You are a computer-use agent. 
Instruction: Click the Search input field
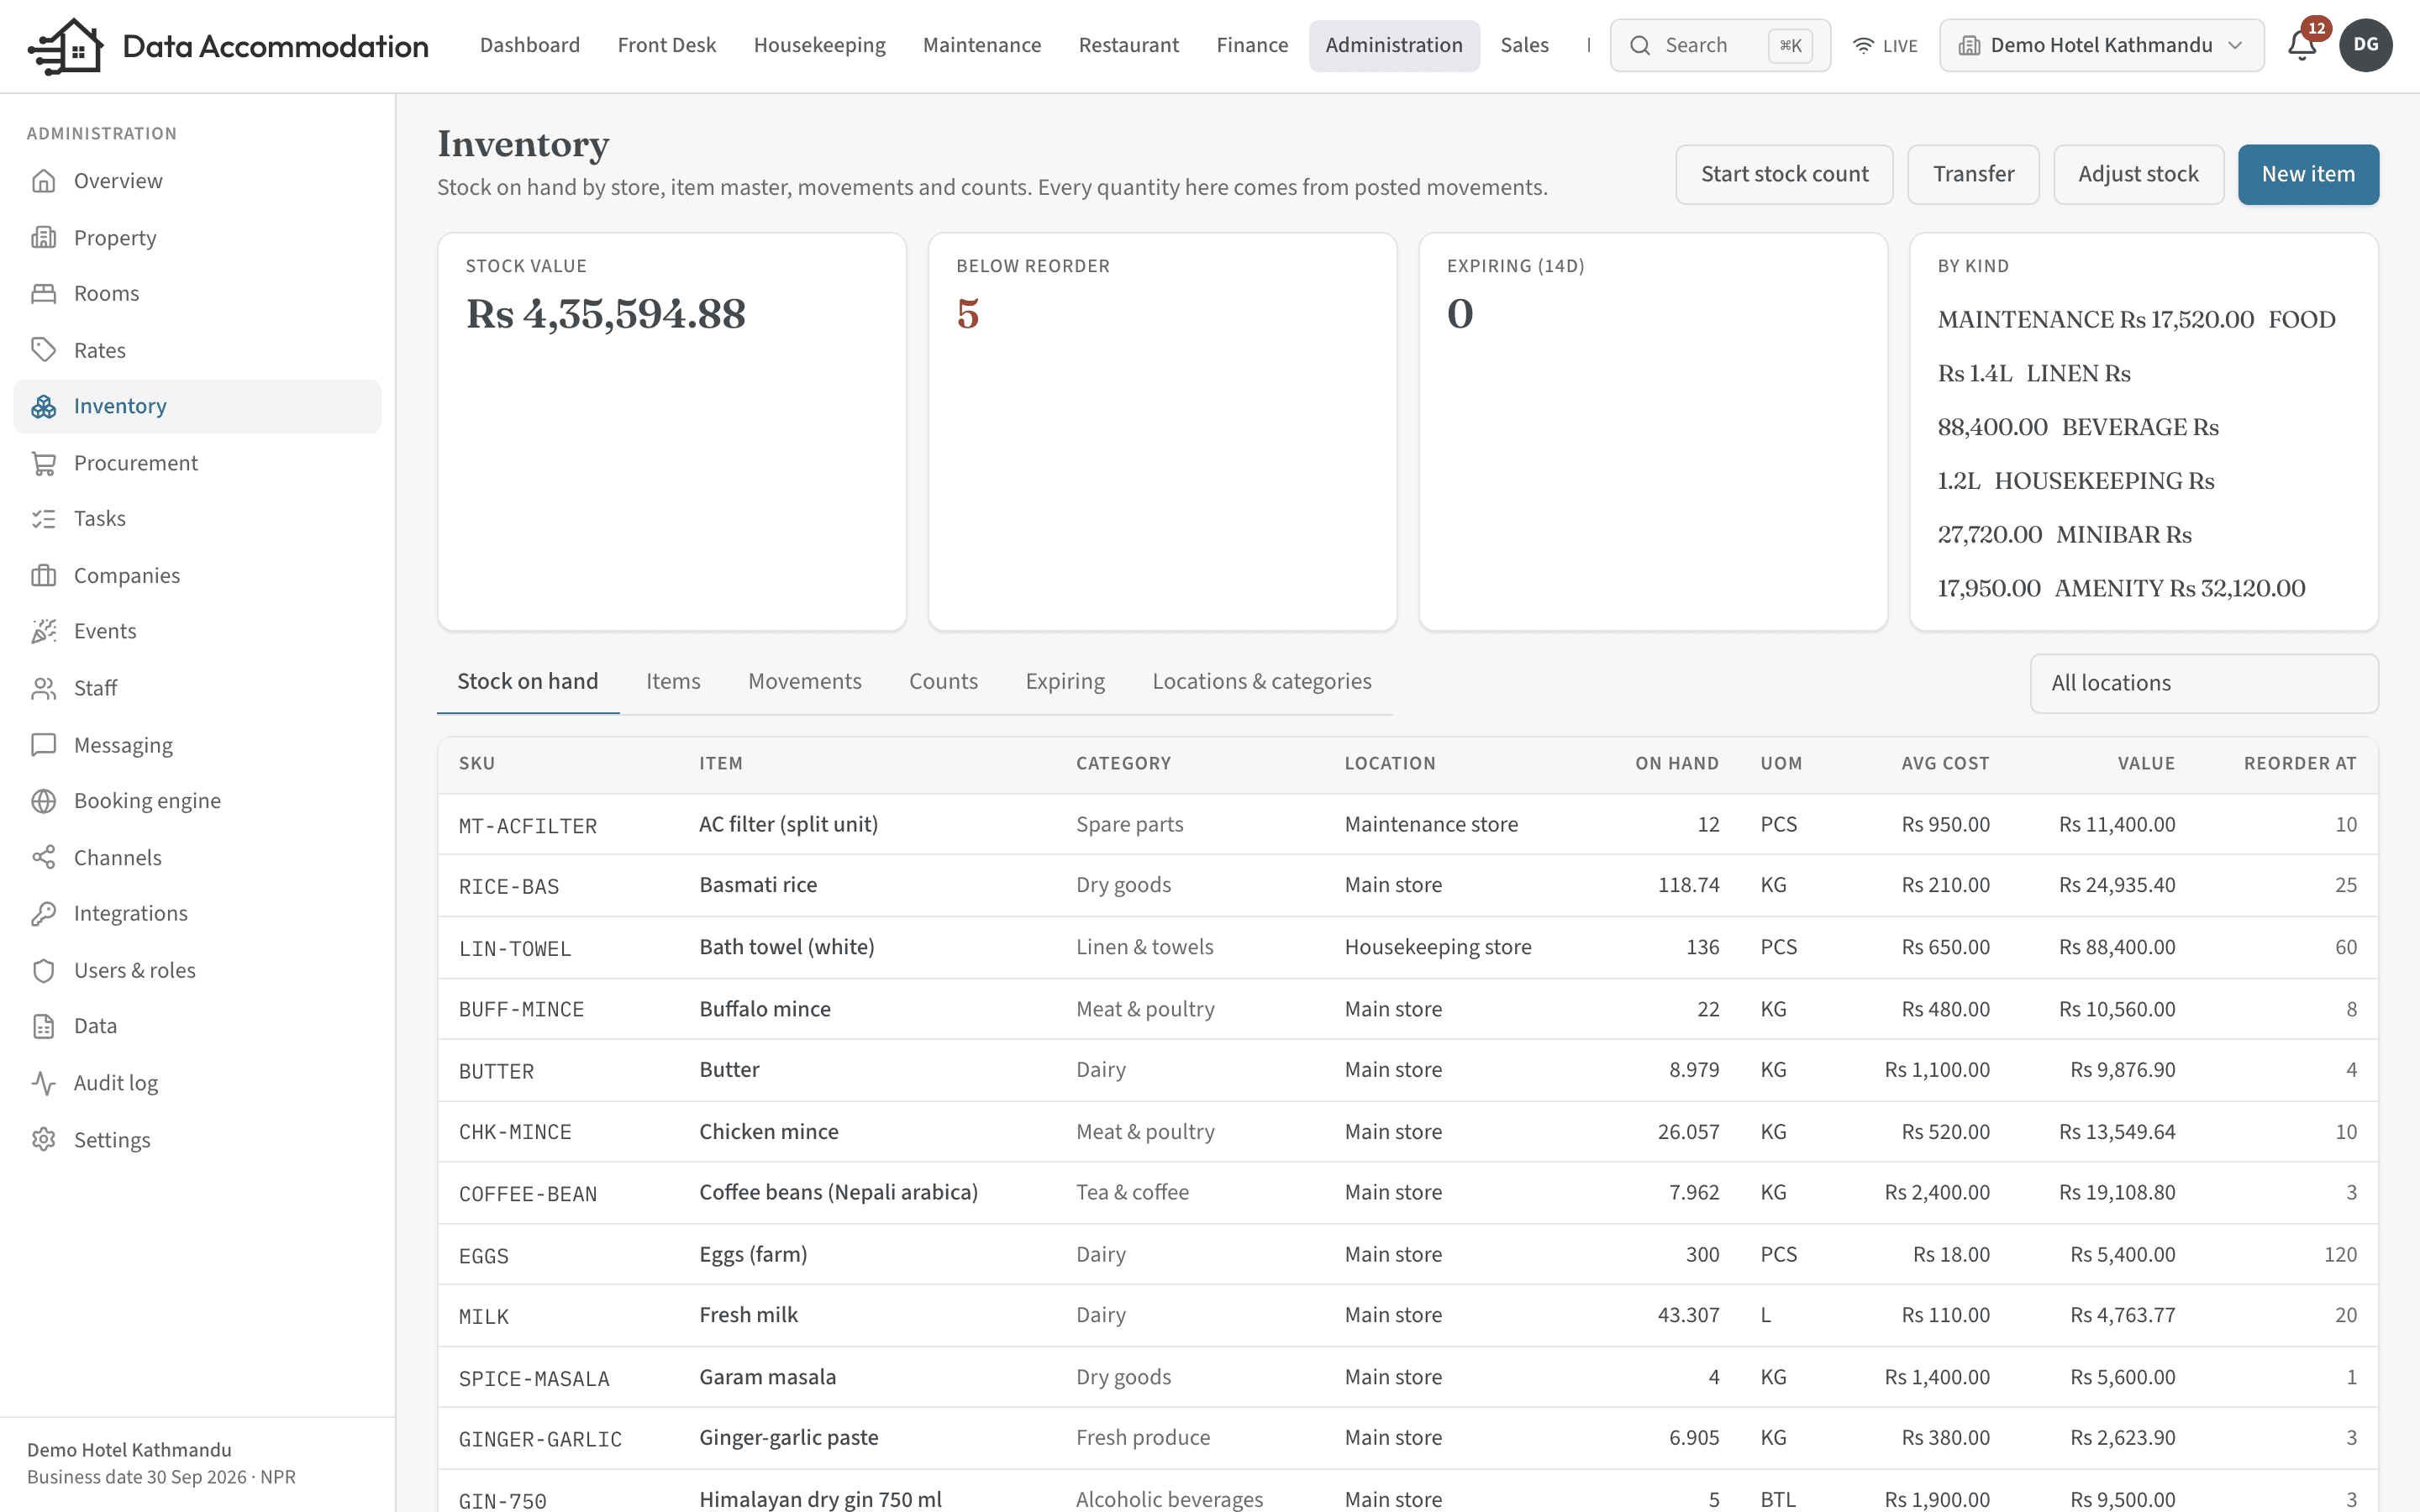[1720, 45]
